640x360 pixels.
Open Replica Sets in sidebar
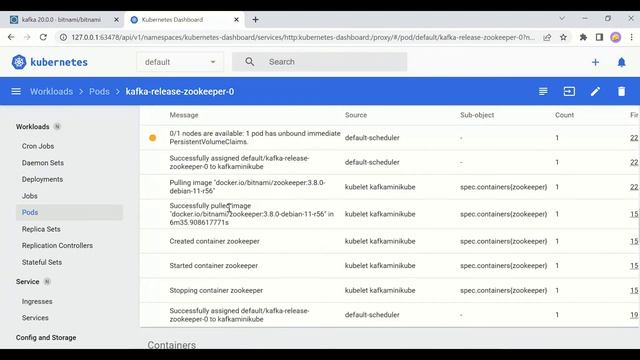41,229
